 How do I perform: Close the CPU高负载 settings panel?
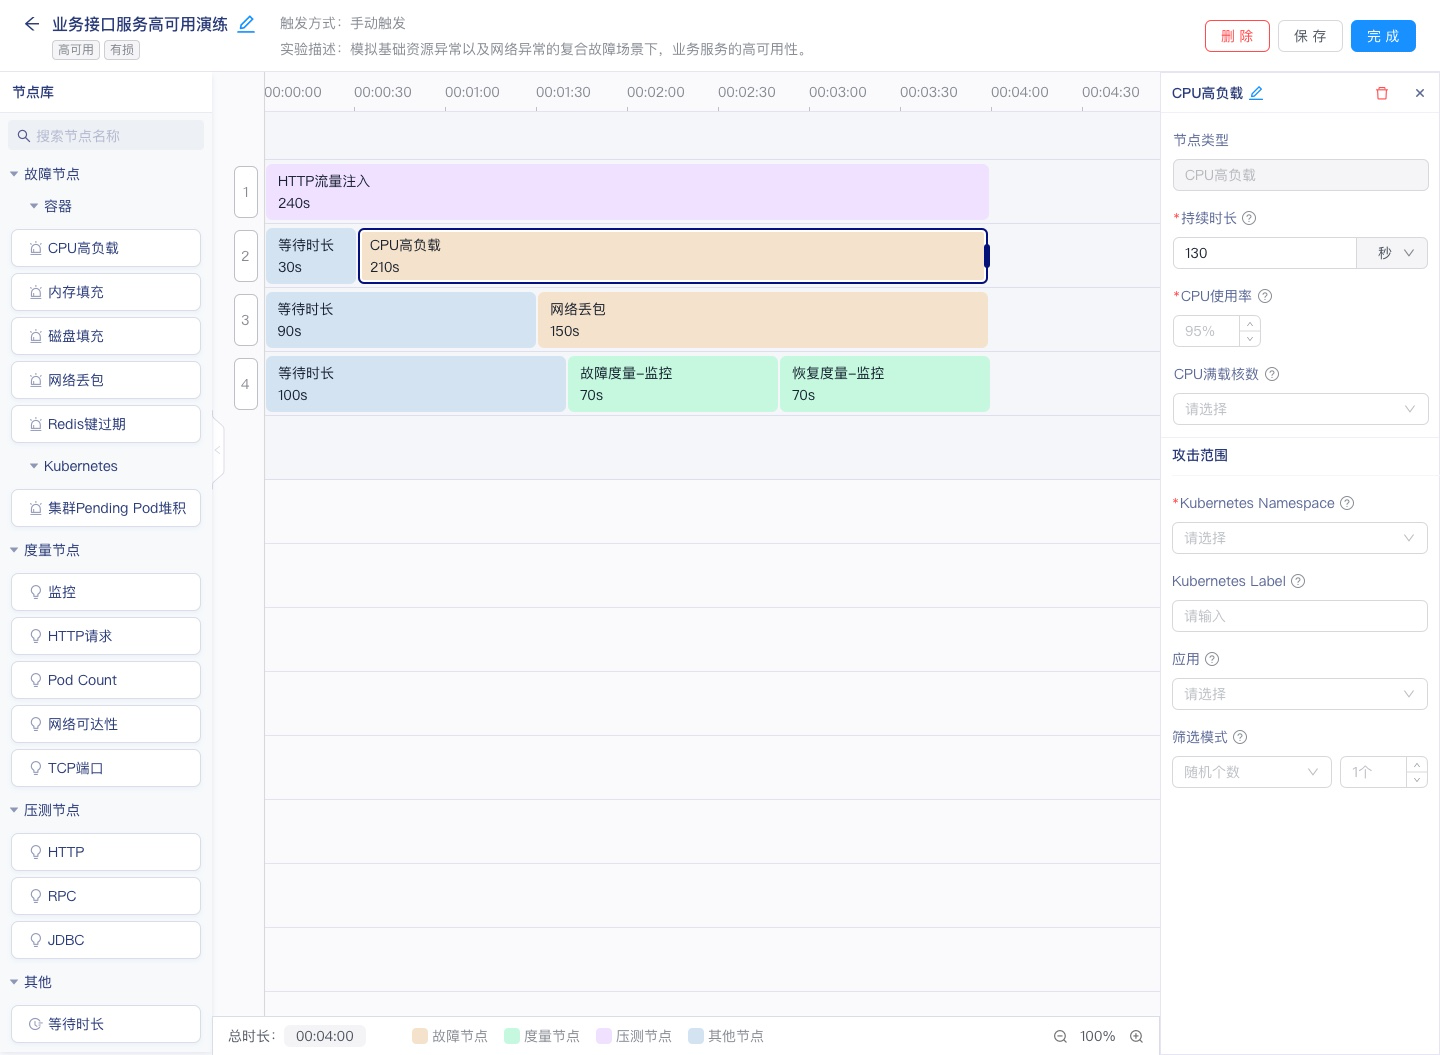click(x=1420, y=93)
